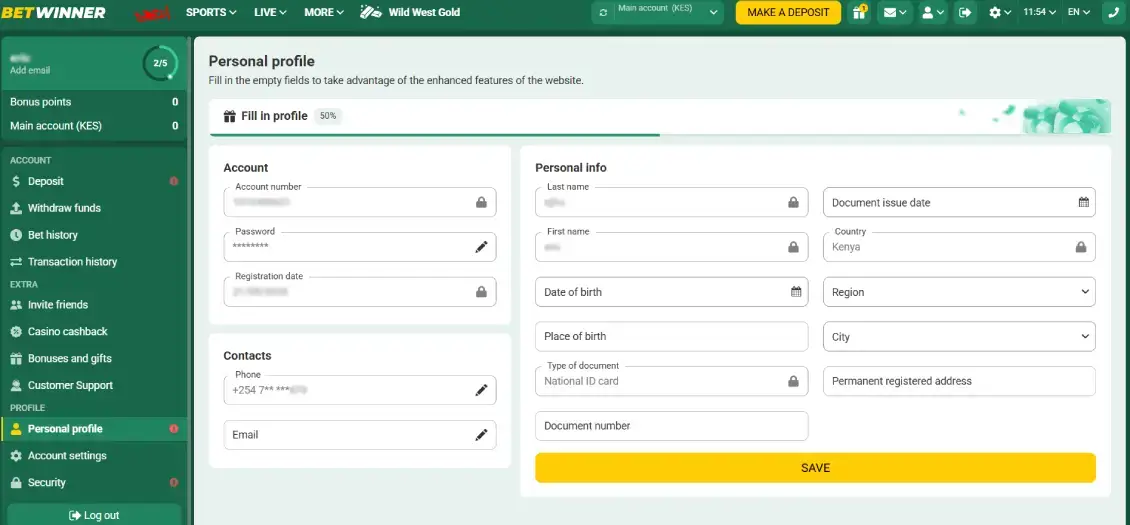Click the 2/5 profile progress circle
The image size is (1130, 525).
click(160, 63)
